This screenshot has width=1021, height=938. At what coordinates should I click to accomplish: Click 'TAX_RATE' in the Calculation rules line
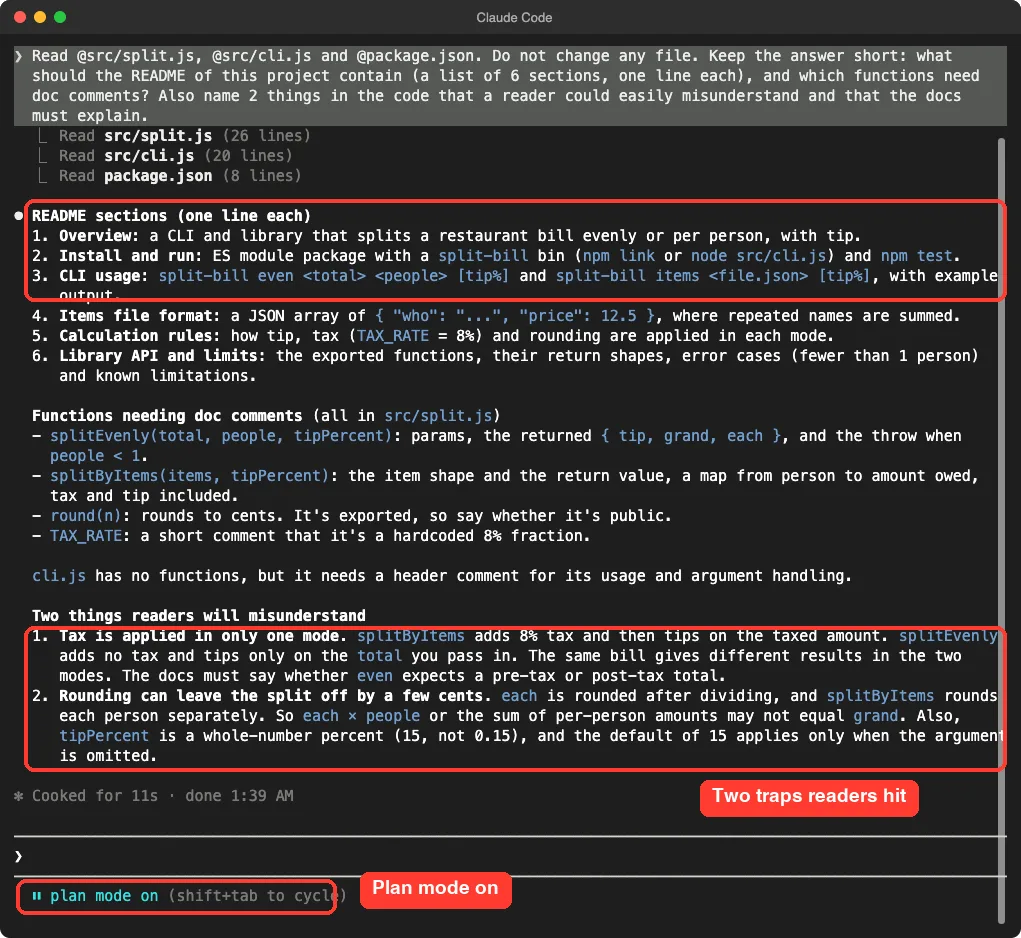[x=393, y=336]
